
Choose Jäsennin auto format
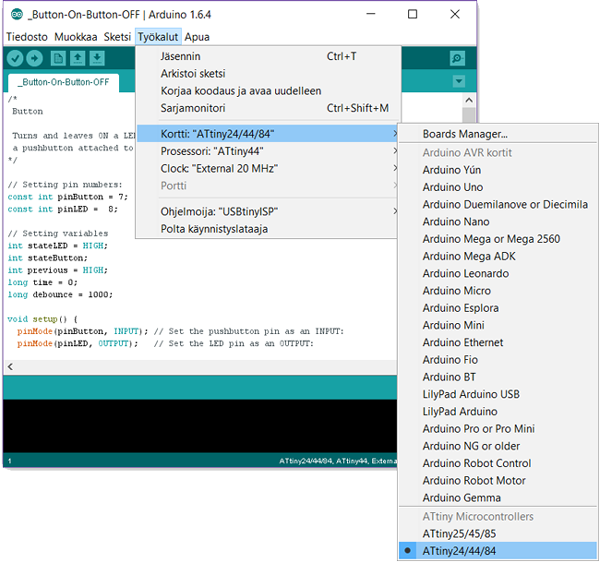click(267, 56)
